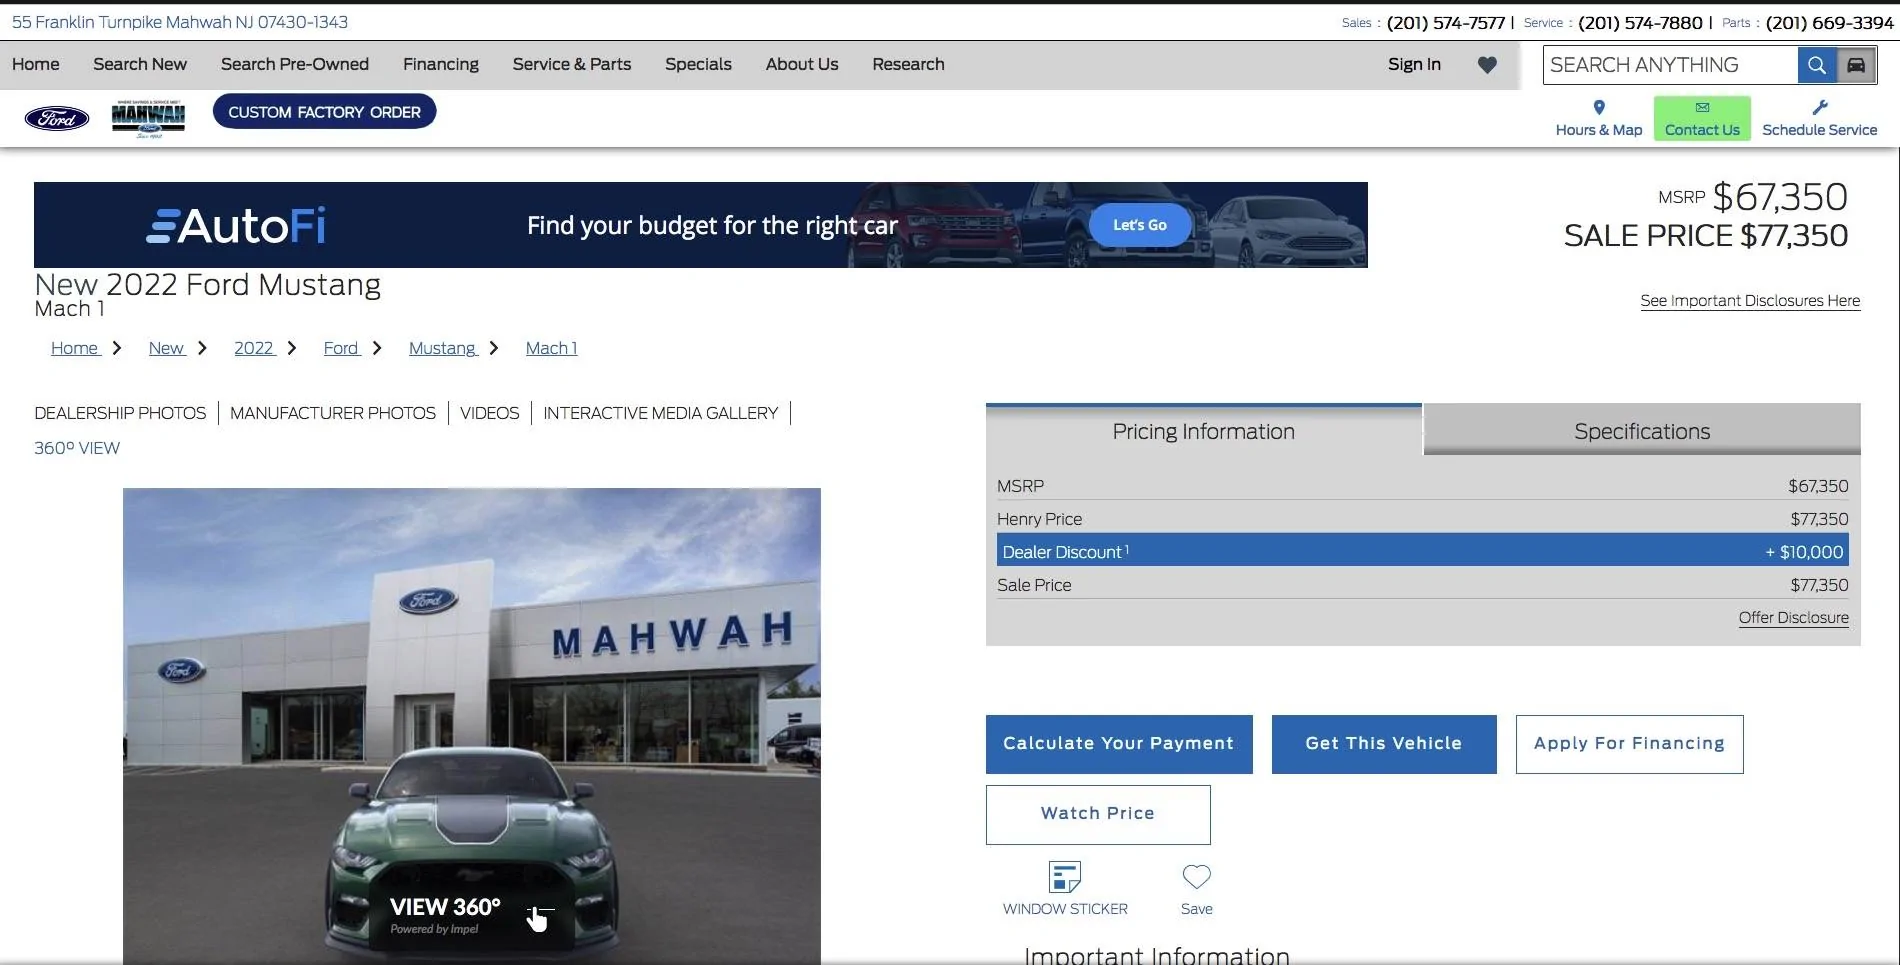Screen dimensions: 1900x965
Task: Open Schedule Service wrench link
Action: [1820, 118]
